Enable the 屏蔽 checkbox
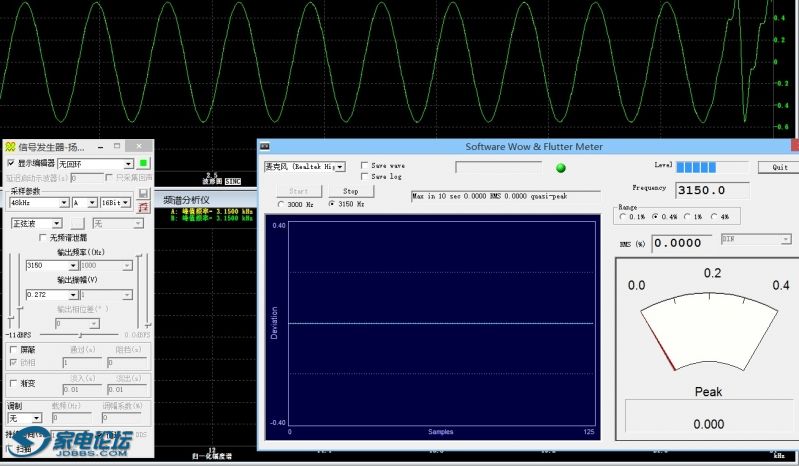Image resolution: width=799 pixels, height=466 pixels. coord(14,349)
